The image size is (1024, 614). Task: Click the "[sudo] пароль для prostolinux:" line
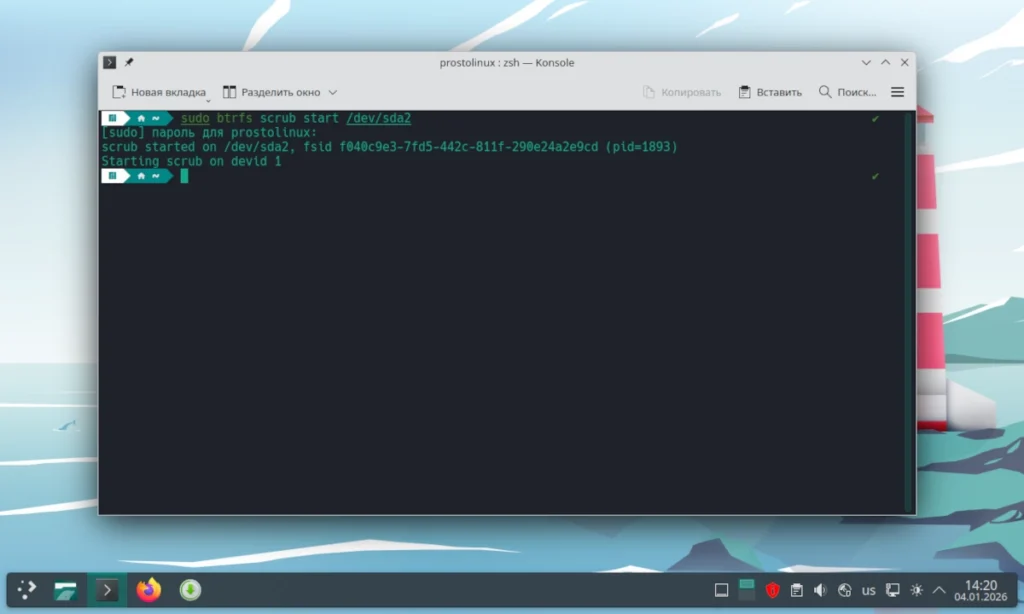(x=209, y=133)
